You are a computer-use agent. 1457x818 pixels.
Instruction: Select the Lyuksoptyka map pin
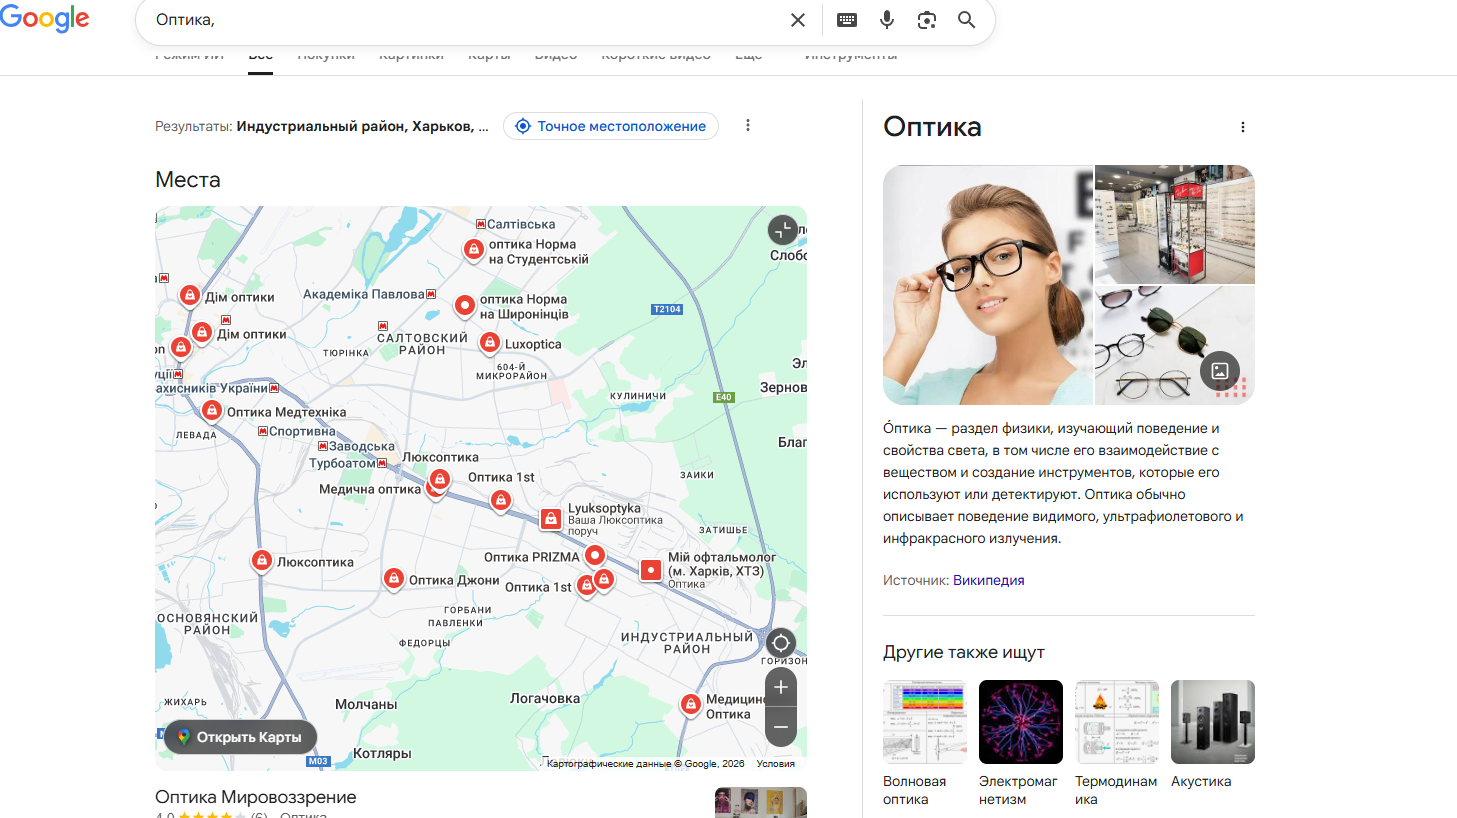550,518
